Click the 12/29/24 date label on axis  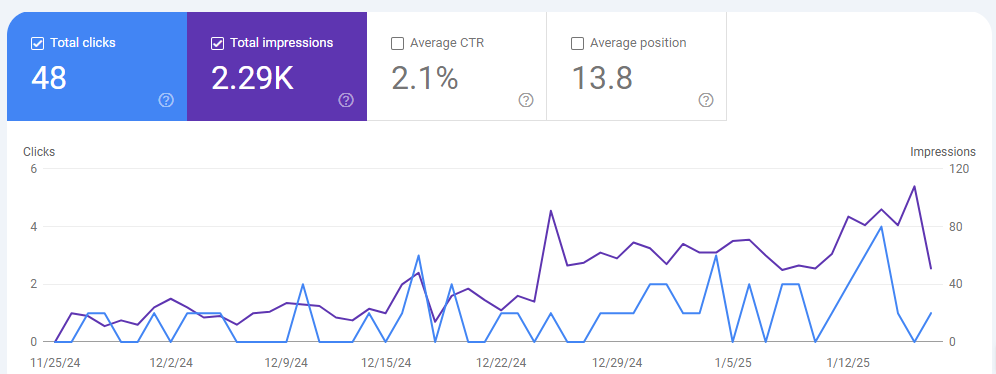click(x=617, y=363)
